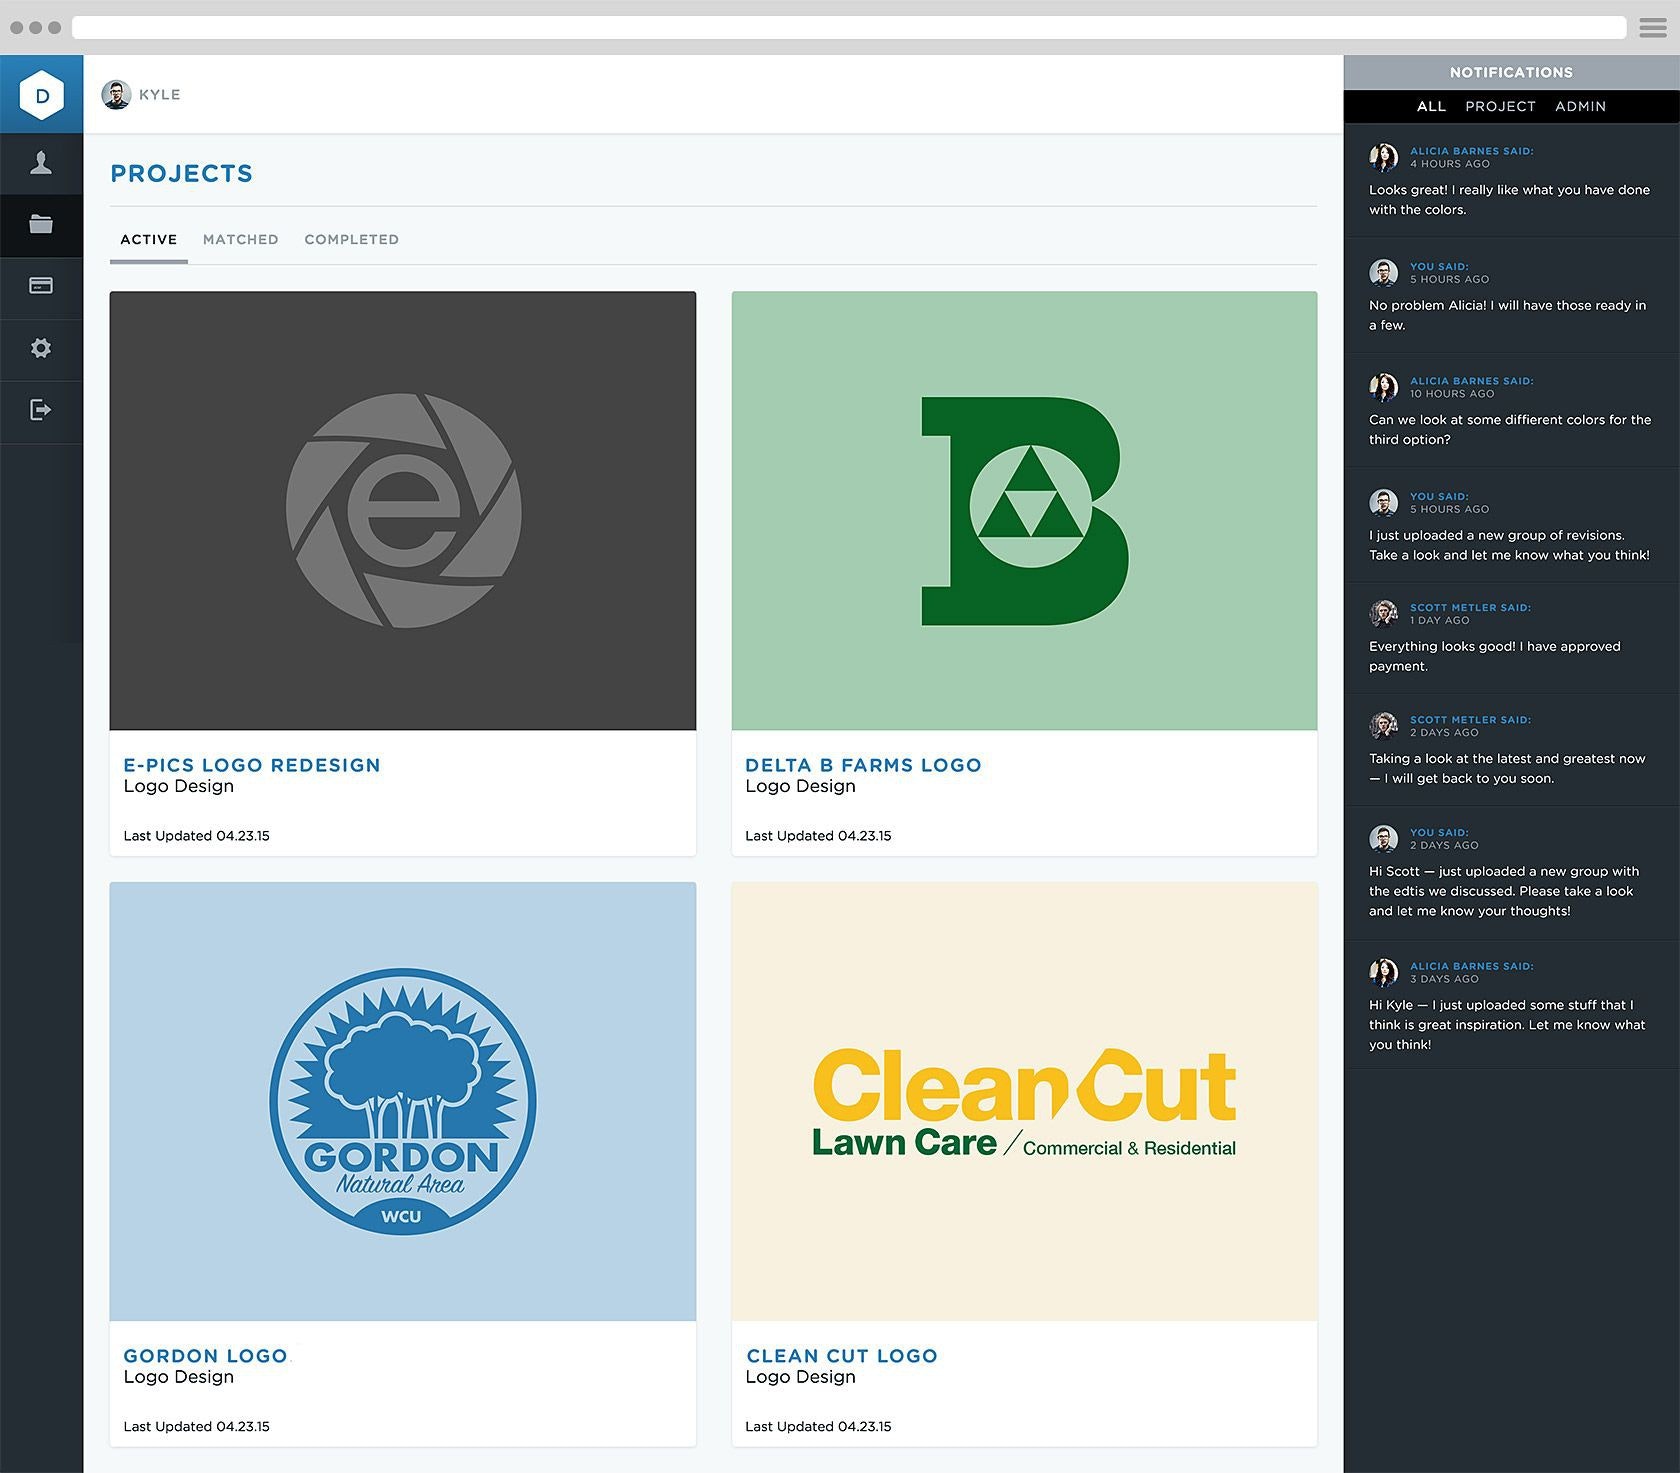The height and width of the screenshot is (1473, 1680).
Task: Click the E-Pics aperture logo thumbnail
Action: pos(403,510)
